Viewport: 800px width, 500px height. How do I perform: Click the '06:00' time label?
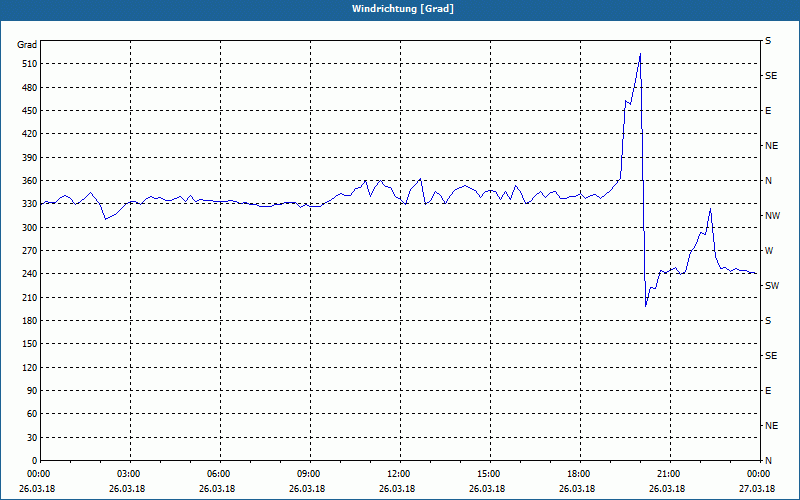click(220, 474)
